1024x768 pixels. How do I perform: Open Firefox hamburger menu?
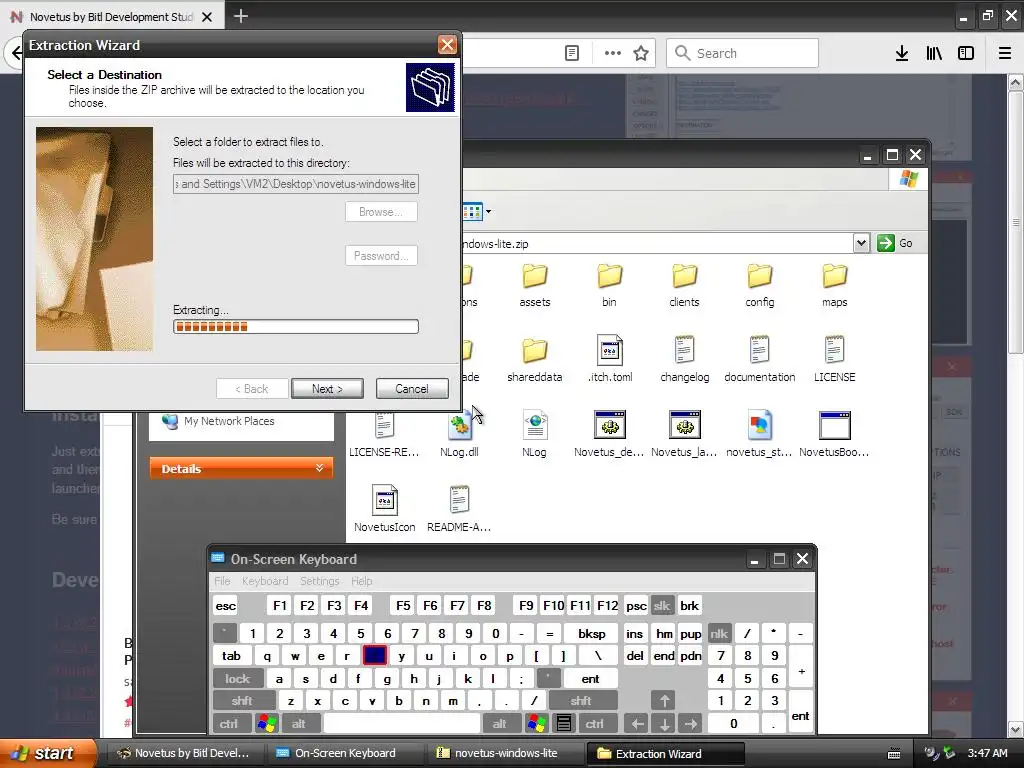(x=1005, y=54)
